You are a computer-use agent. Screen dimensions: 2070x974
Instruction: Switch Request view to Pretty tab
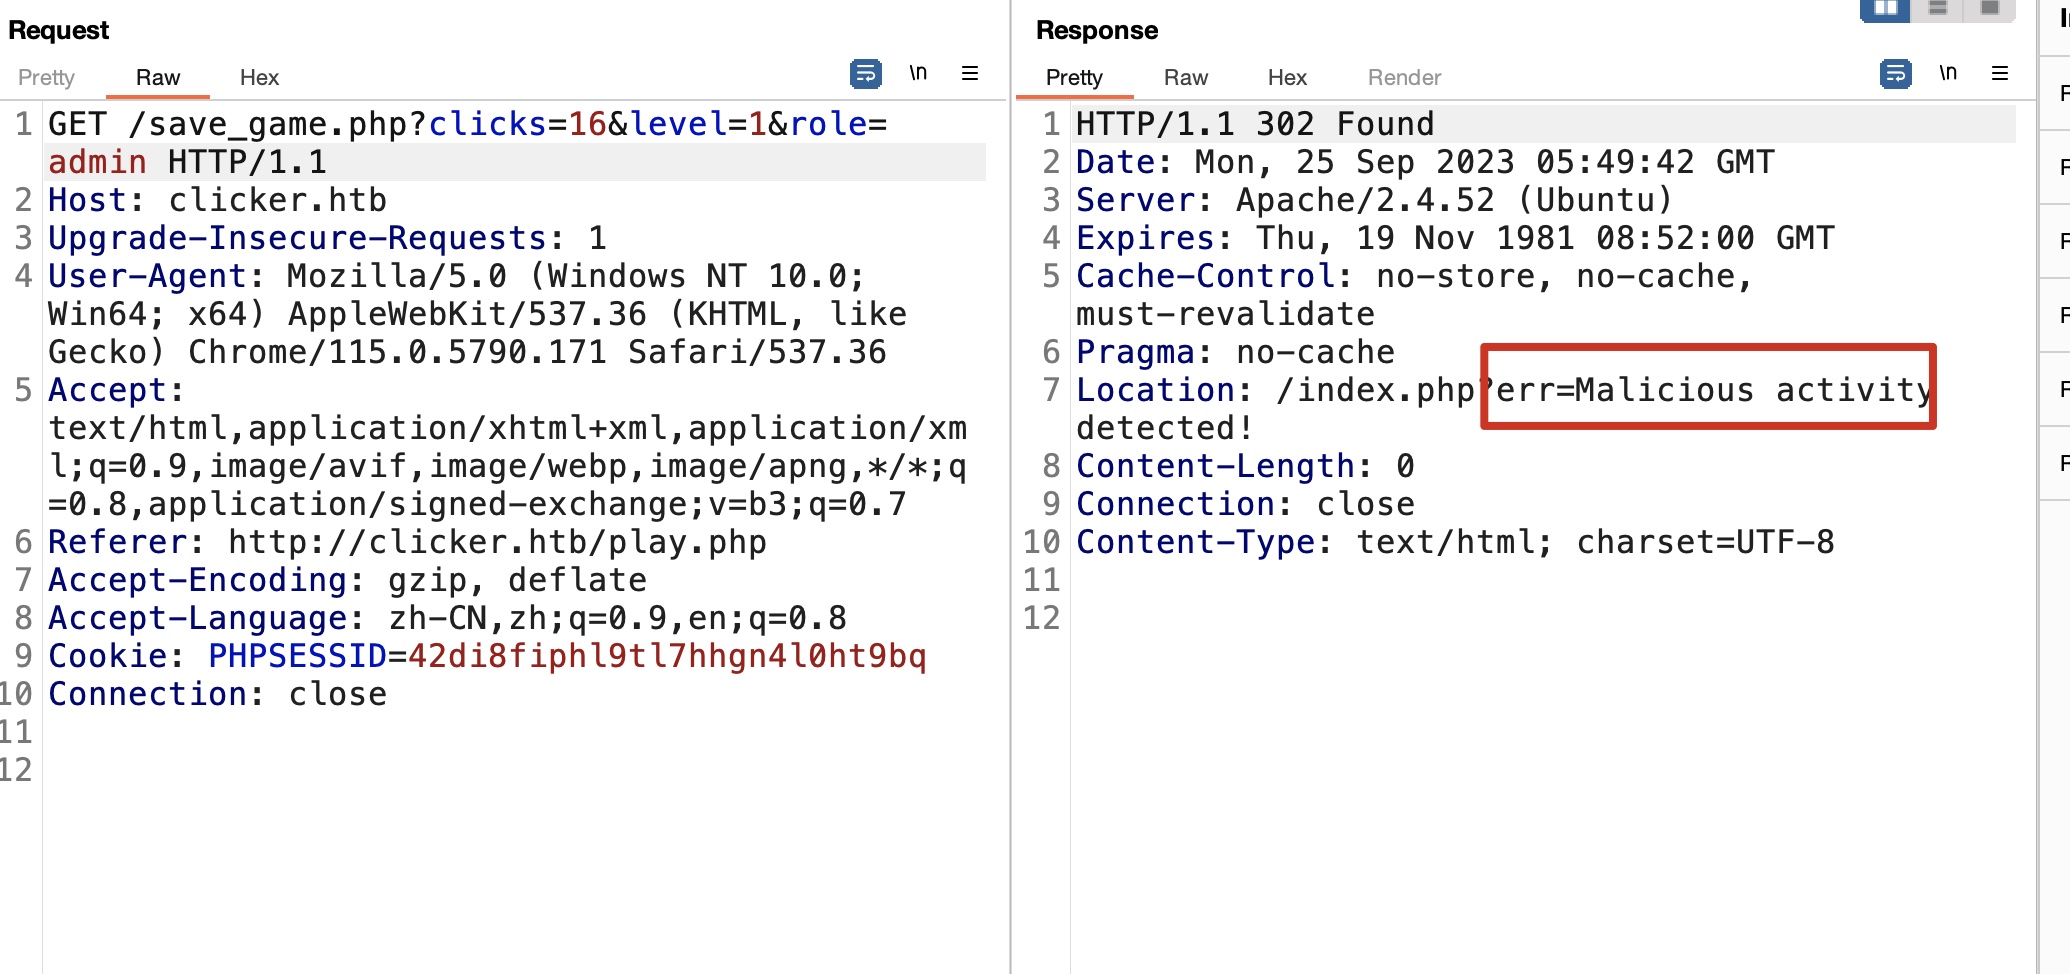click(x=46, y=77)
